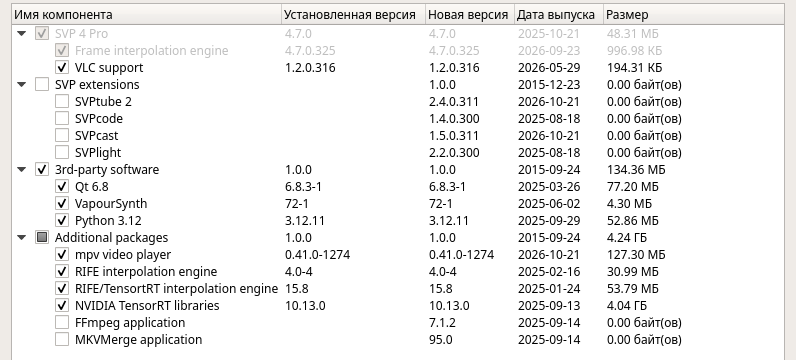Image resolution: width=796 pixels, height=360 pixels.
Task: Uncheck RIFE/TensortRT interpolation engine checkbox
Action: coord(62,288)
